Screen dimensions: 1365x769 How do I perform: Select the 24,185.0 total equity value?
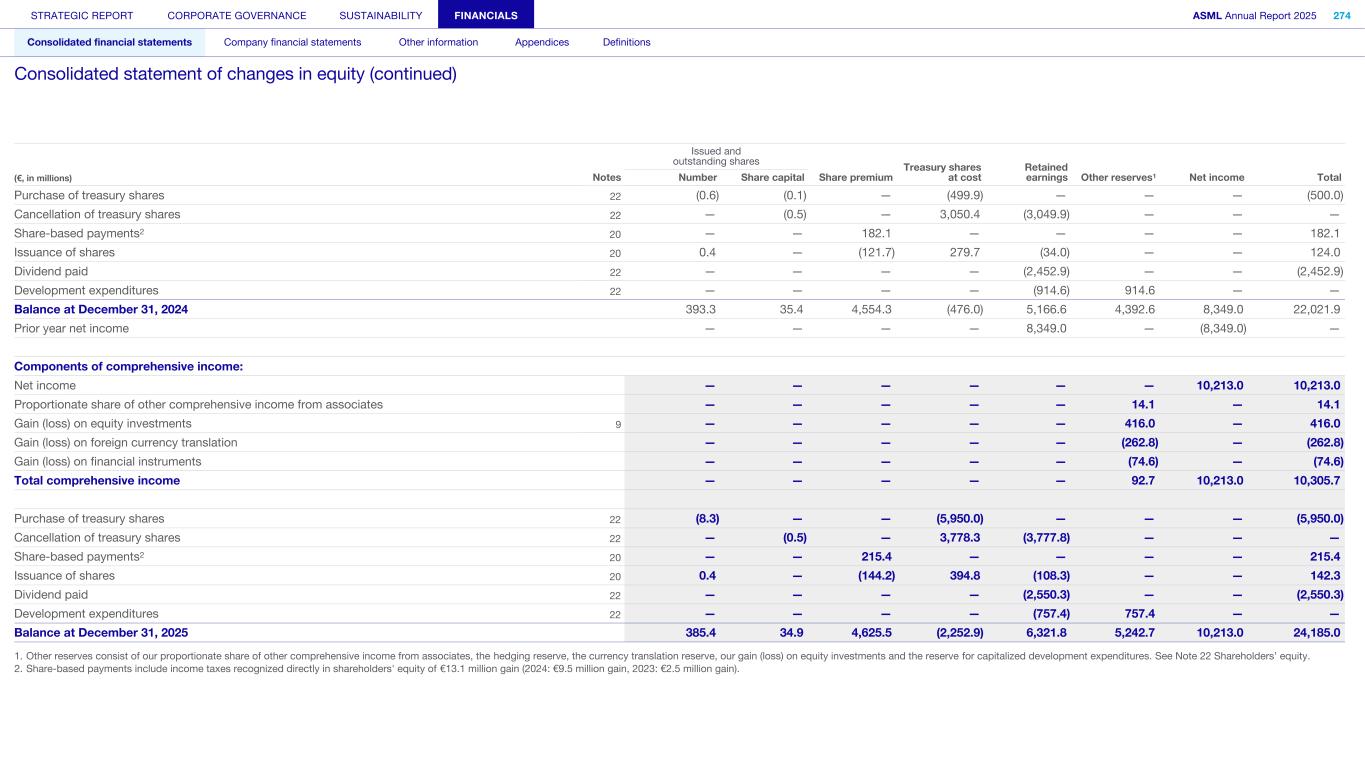pyautogui.click(x=1311, y=633)
